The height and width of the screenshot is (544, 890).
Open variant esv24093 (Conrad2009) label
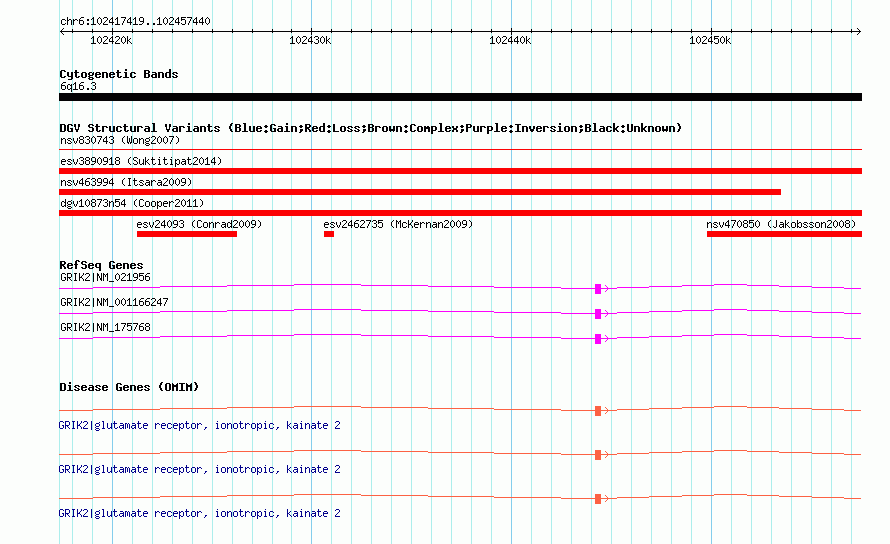click(199, 224)
